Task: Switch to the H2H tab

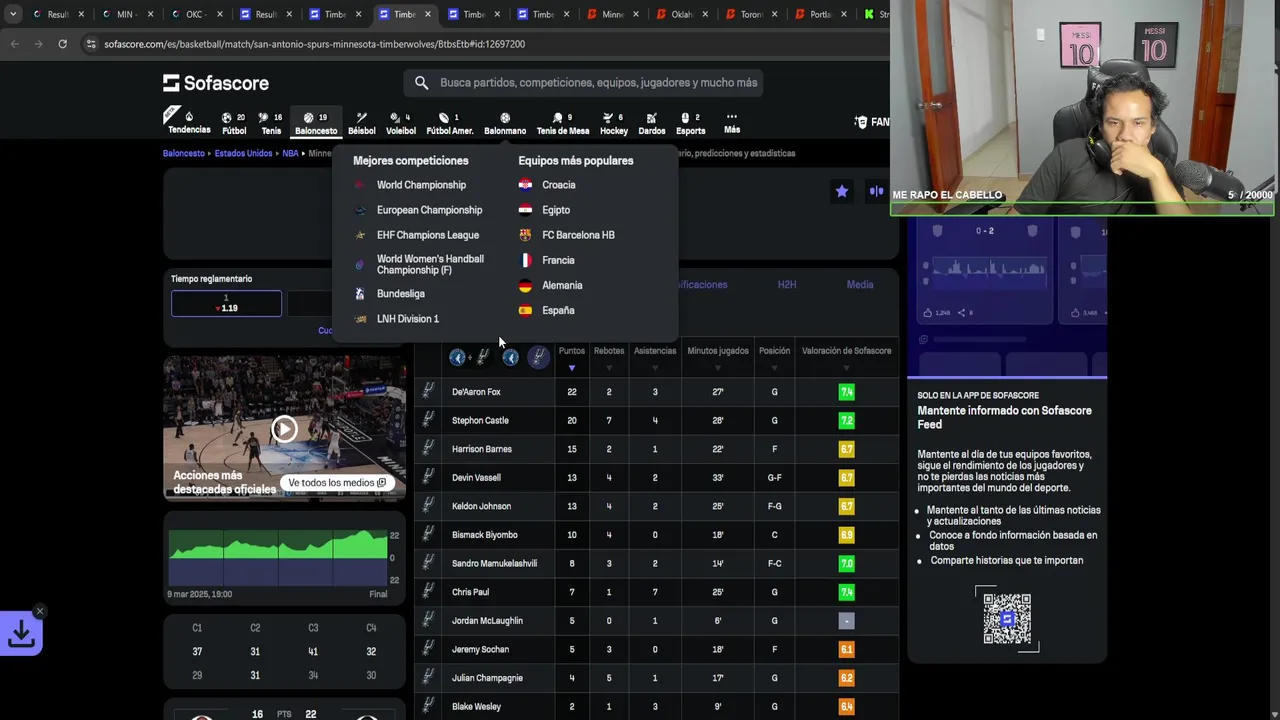Action: (787, 285)
